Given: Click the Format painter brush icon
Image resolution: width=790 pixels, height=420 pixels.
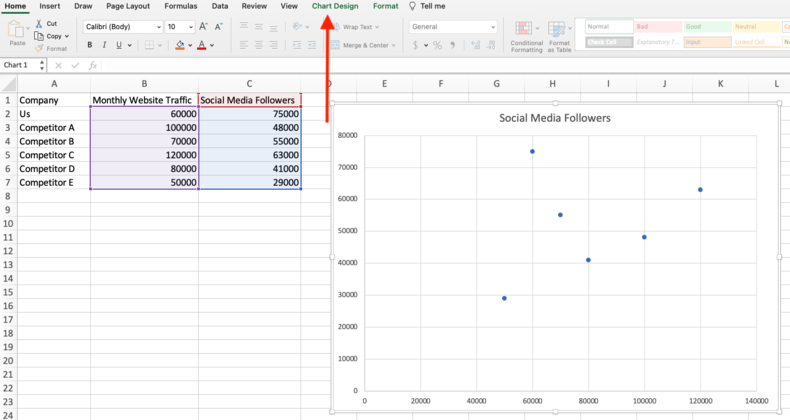Looking at the screenshot, I should pos(39,48).
